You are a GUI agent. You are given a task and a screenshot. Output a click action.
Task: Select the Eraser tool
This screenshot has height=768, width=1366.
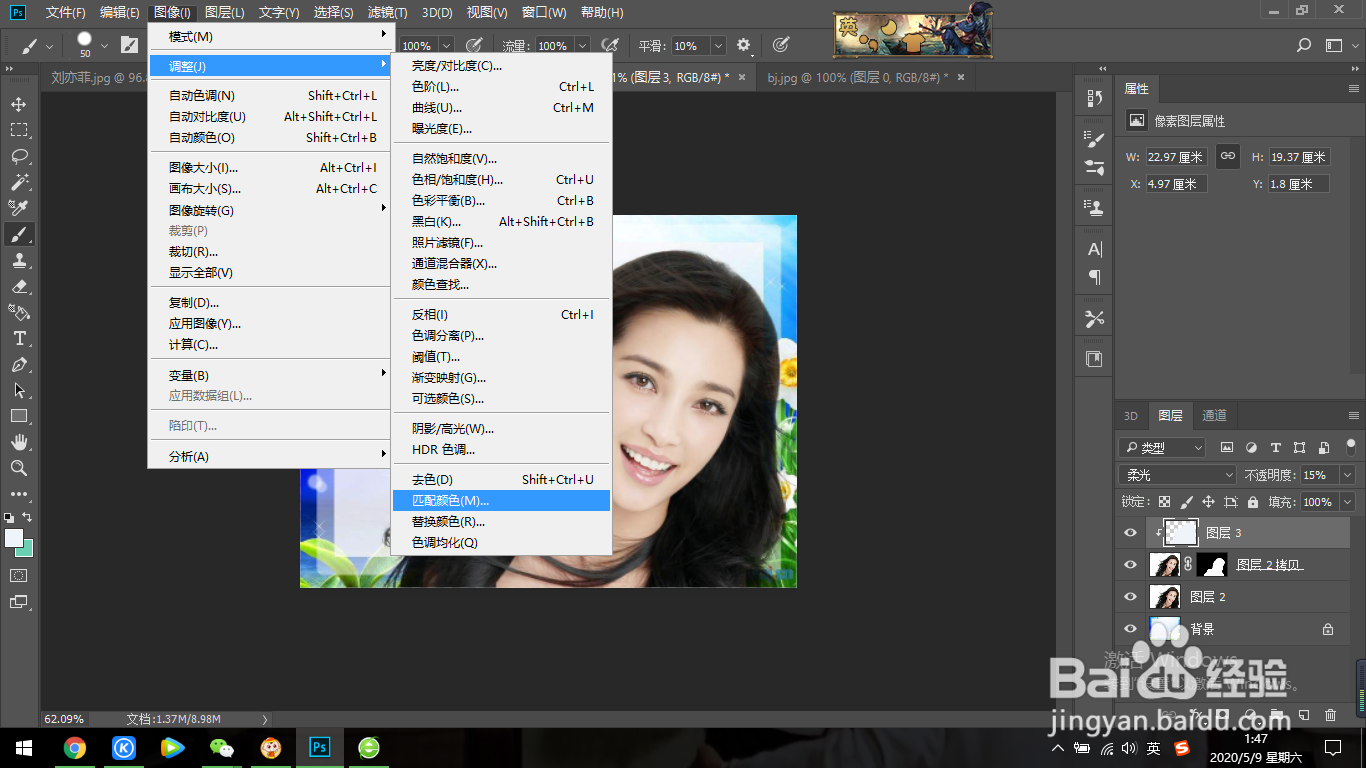pos(19,286)
